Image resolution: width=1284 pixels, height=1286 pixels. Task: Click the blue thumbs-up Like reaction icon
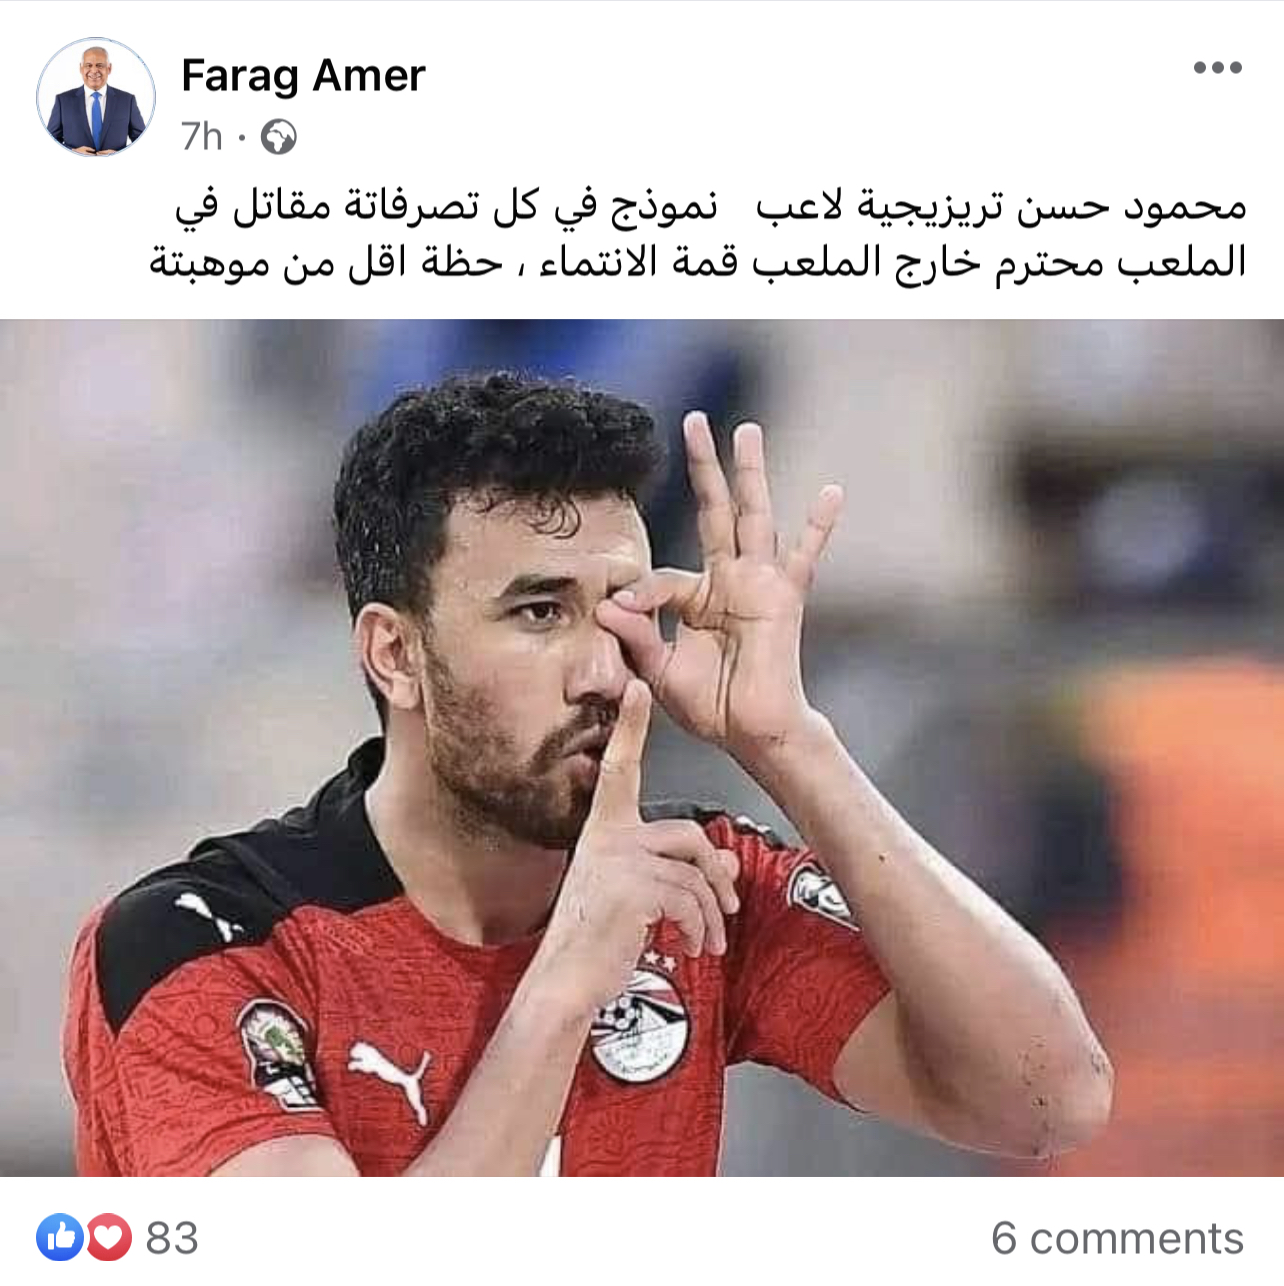[x=61, y=1238]
